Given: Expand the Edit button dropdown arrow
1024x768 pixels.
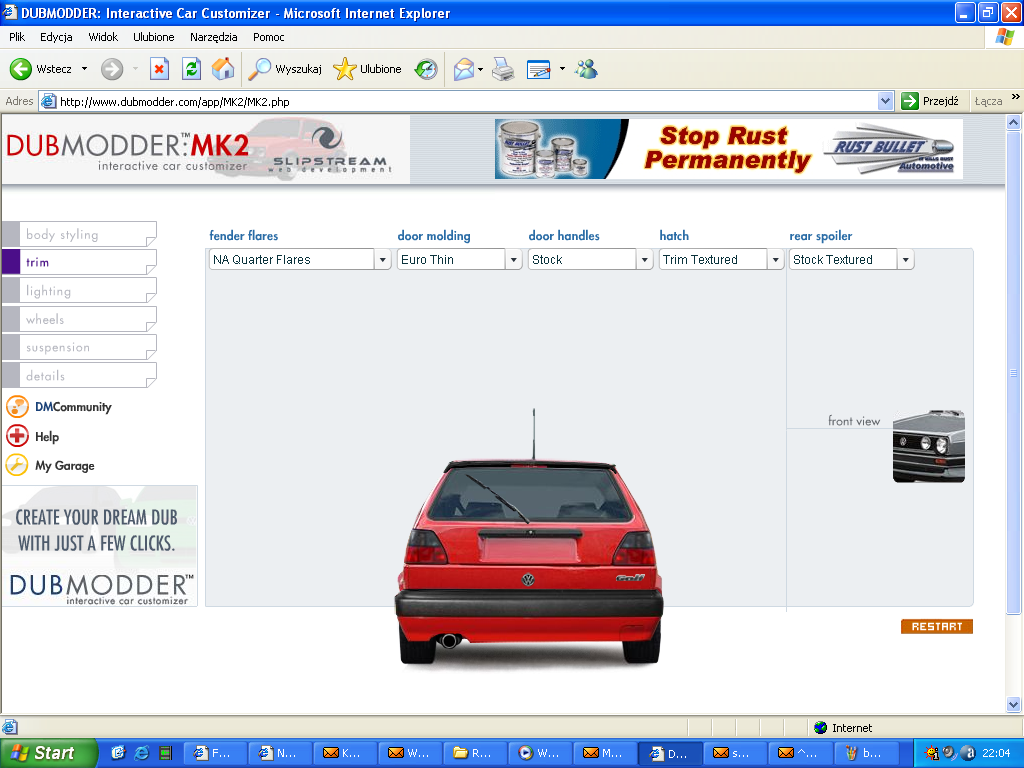Looking at the screenshot, I should [562, 69].
